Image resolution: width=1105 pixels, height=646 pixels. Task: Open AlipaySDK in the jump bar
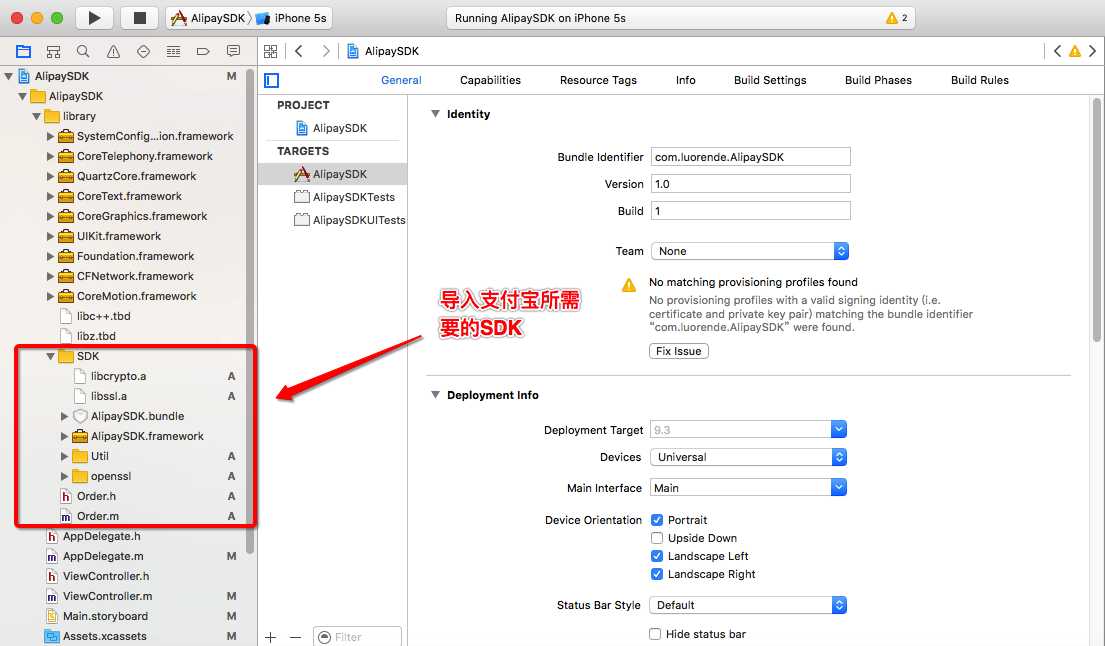pyautogui.click(x=383, y=51)
